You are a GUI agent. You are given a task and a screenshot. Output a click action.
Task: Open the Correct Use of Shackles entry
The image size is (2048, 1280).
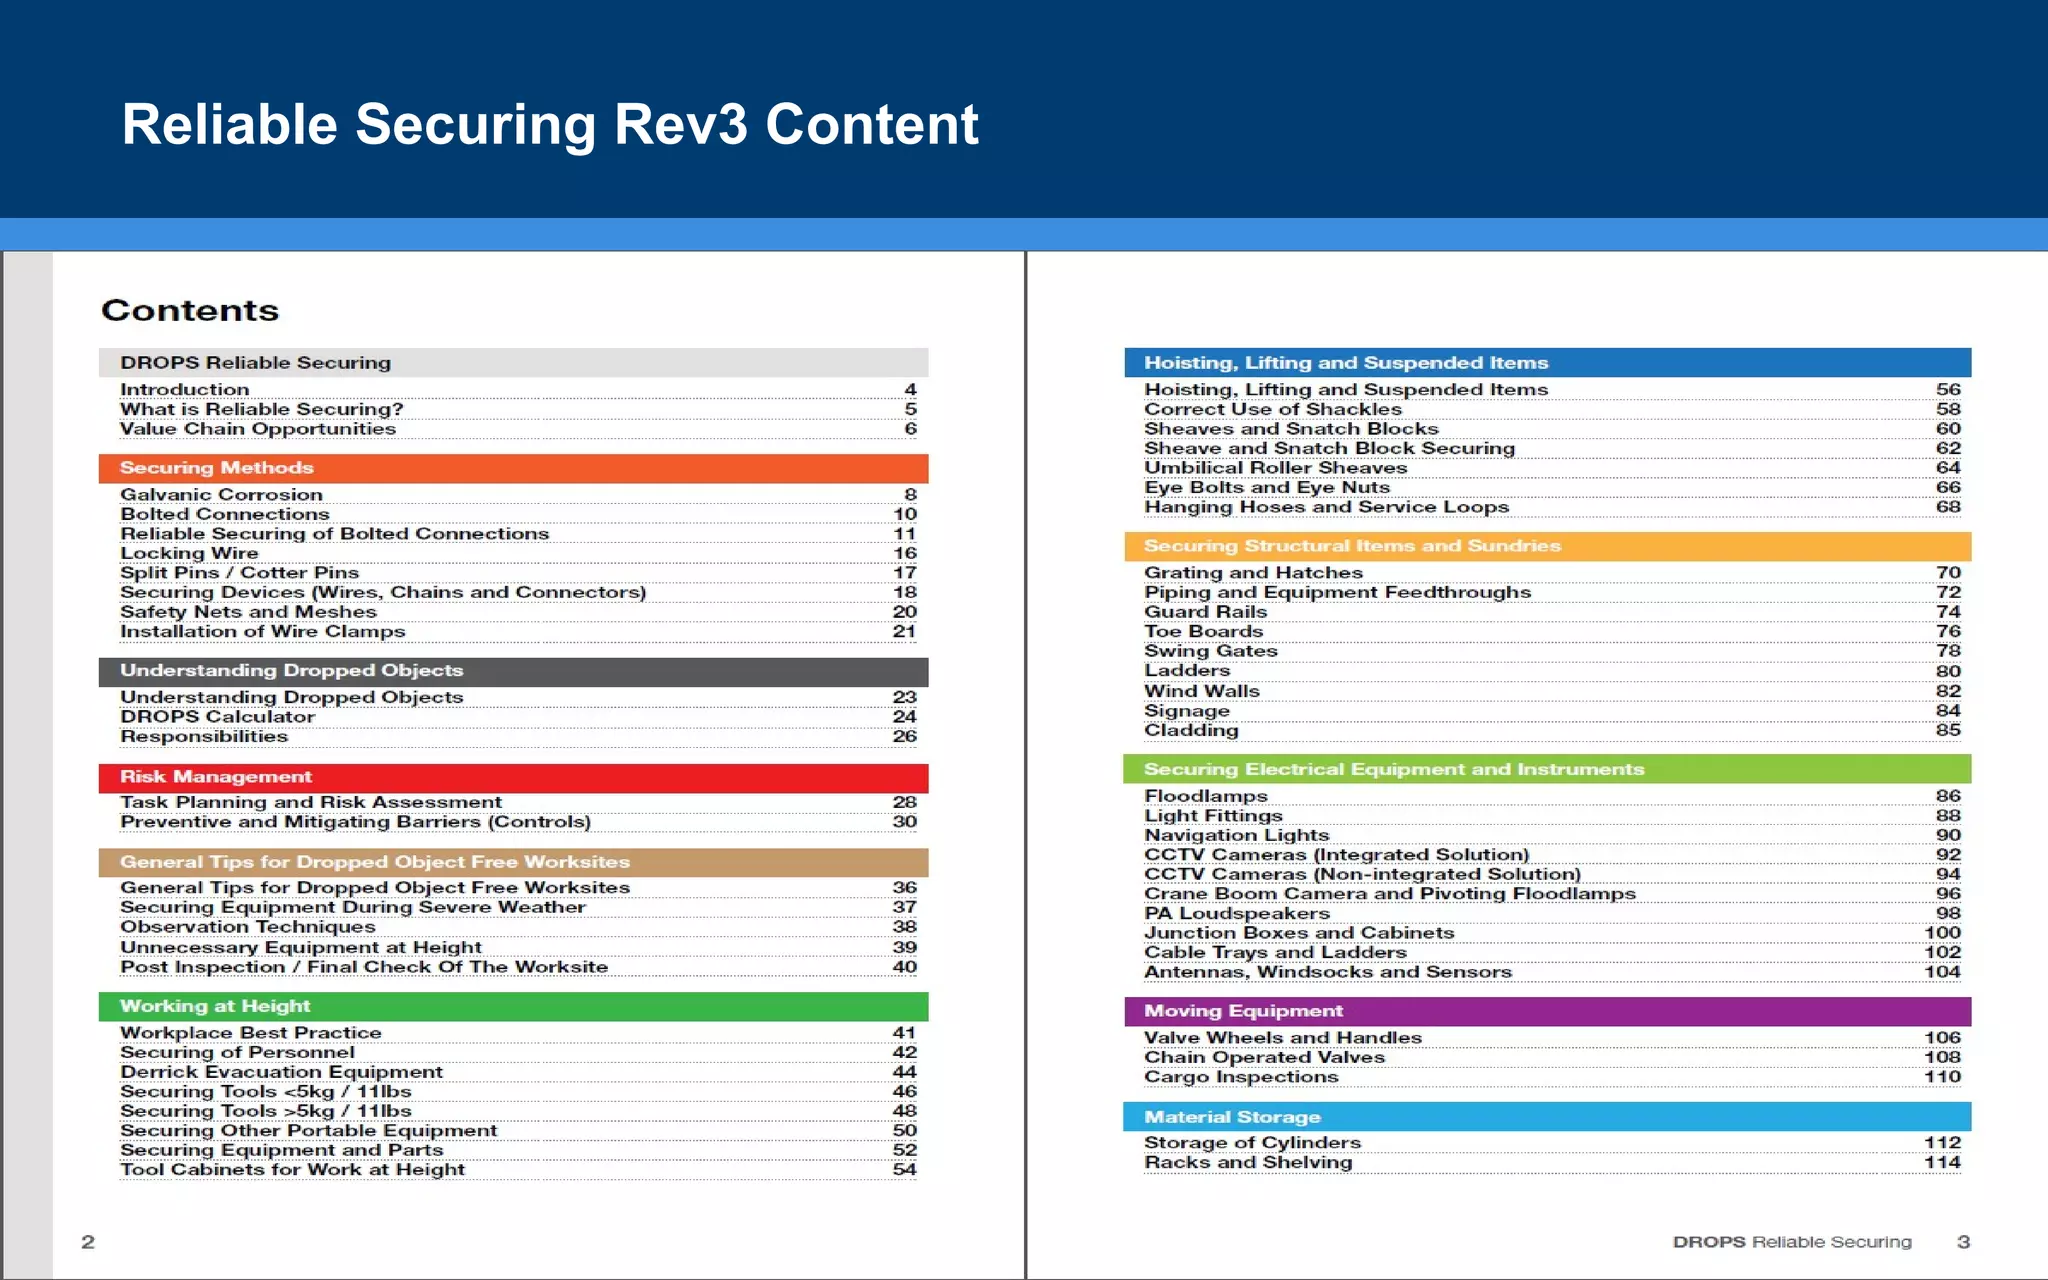click(1272, 409)
